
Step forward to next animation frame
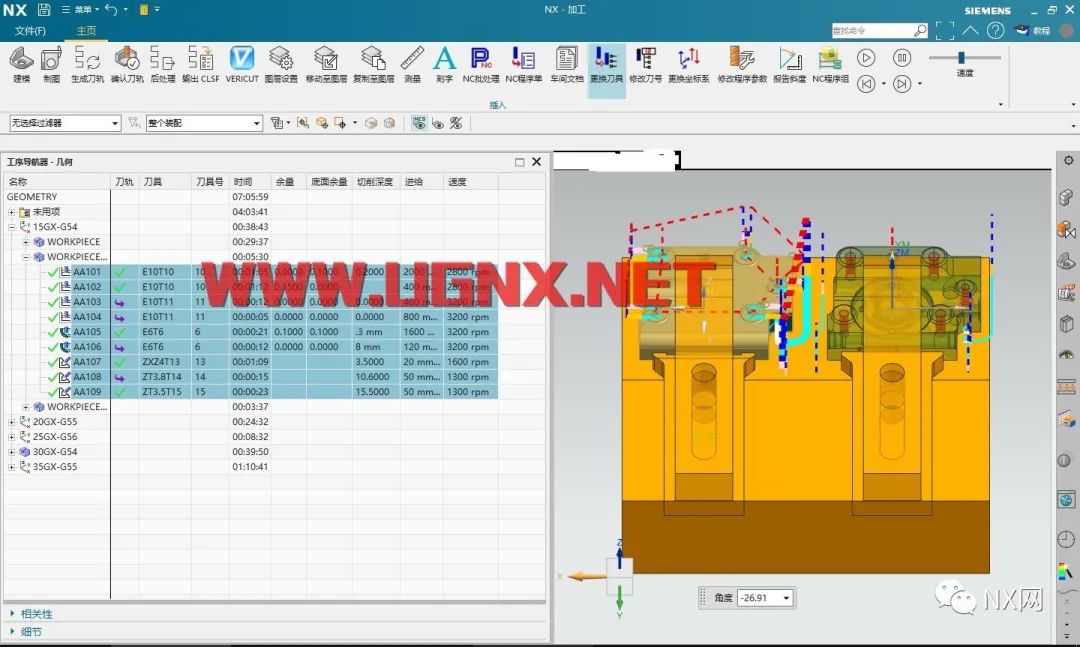902,84
